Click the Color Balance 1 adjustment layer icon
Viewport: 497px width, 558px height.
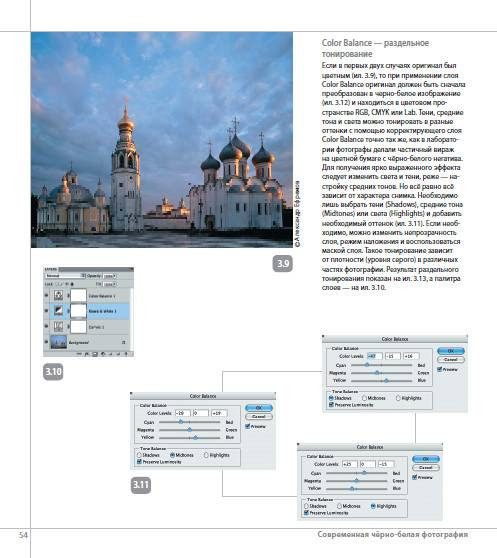58,295
